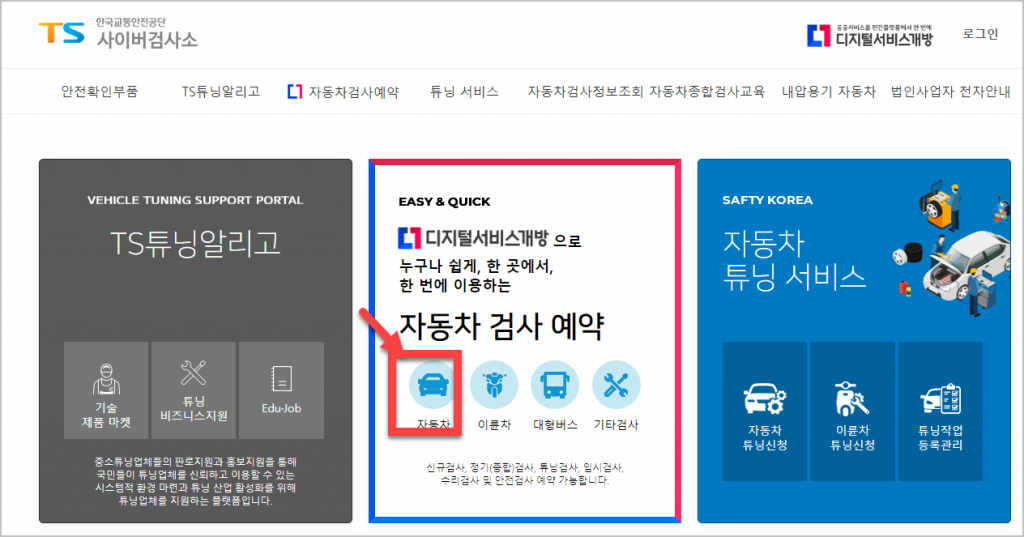Image resolution: width=1024 pixels, height=537 pixels.
Task: Click the 로그인 link
Action: coord(980,34)
